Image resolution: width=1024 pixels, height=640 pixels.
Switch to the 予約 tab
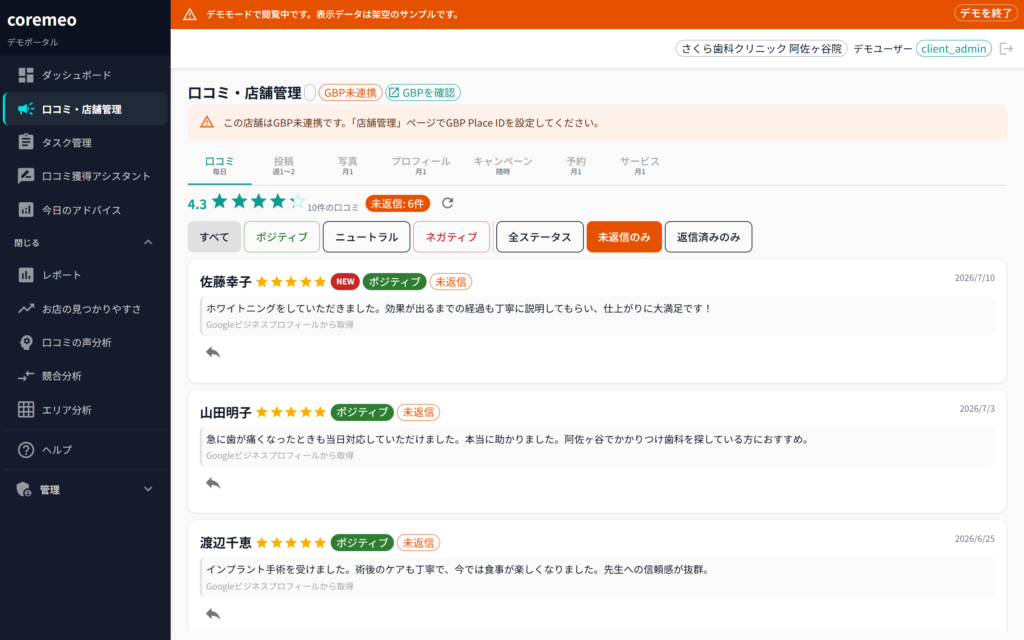click(x=576, y=166)
